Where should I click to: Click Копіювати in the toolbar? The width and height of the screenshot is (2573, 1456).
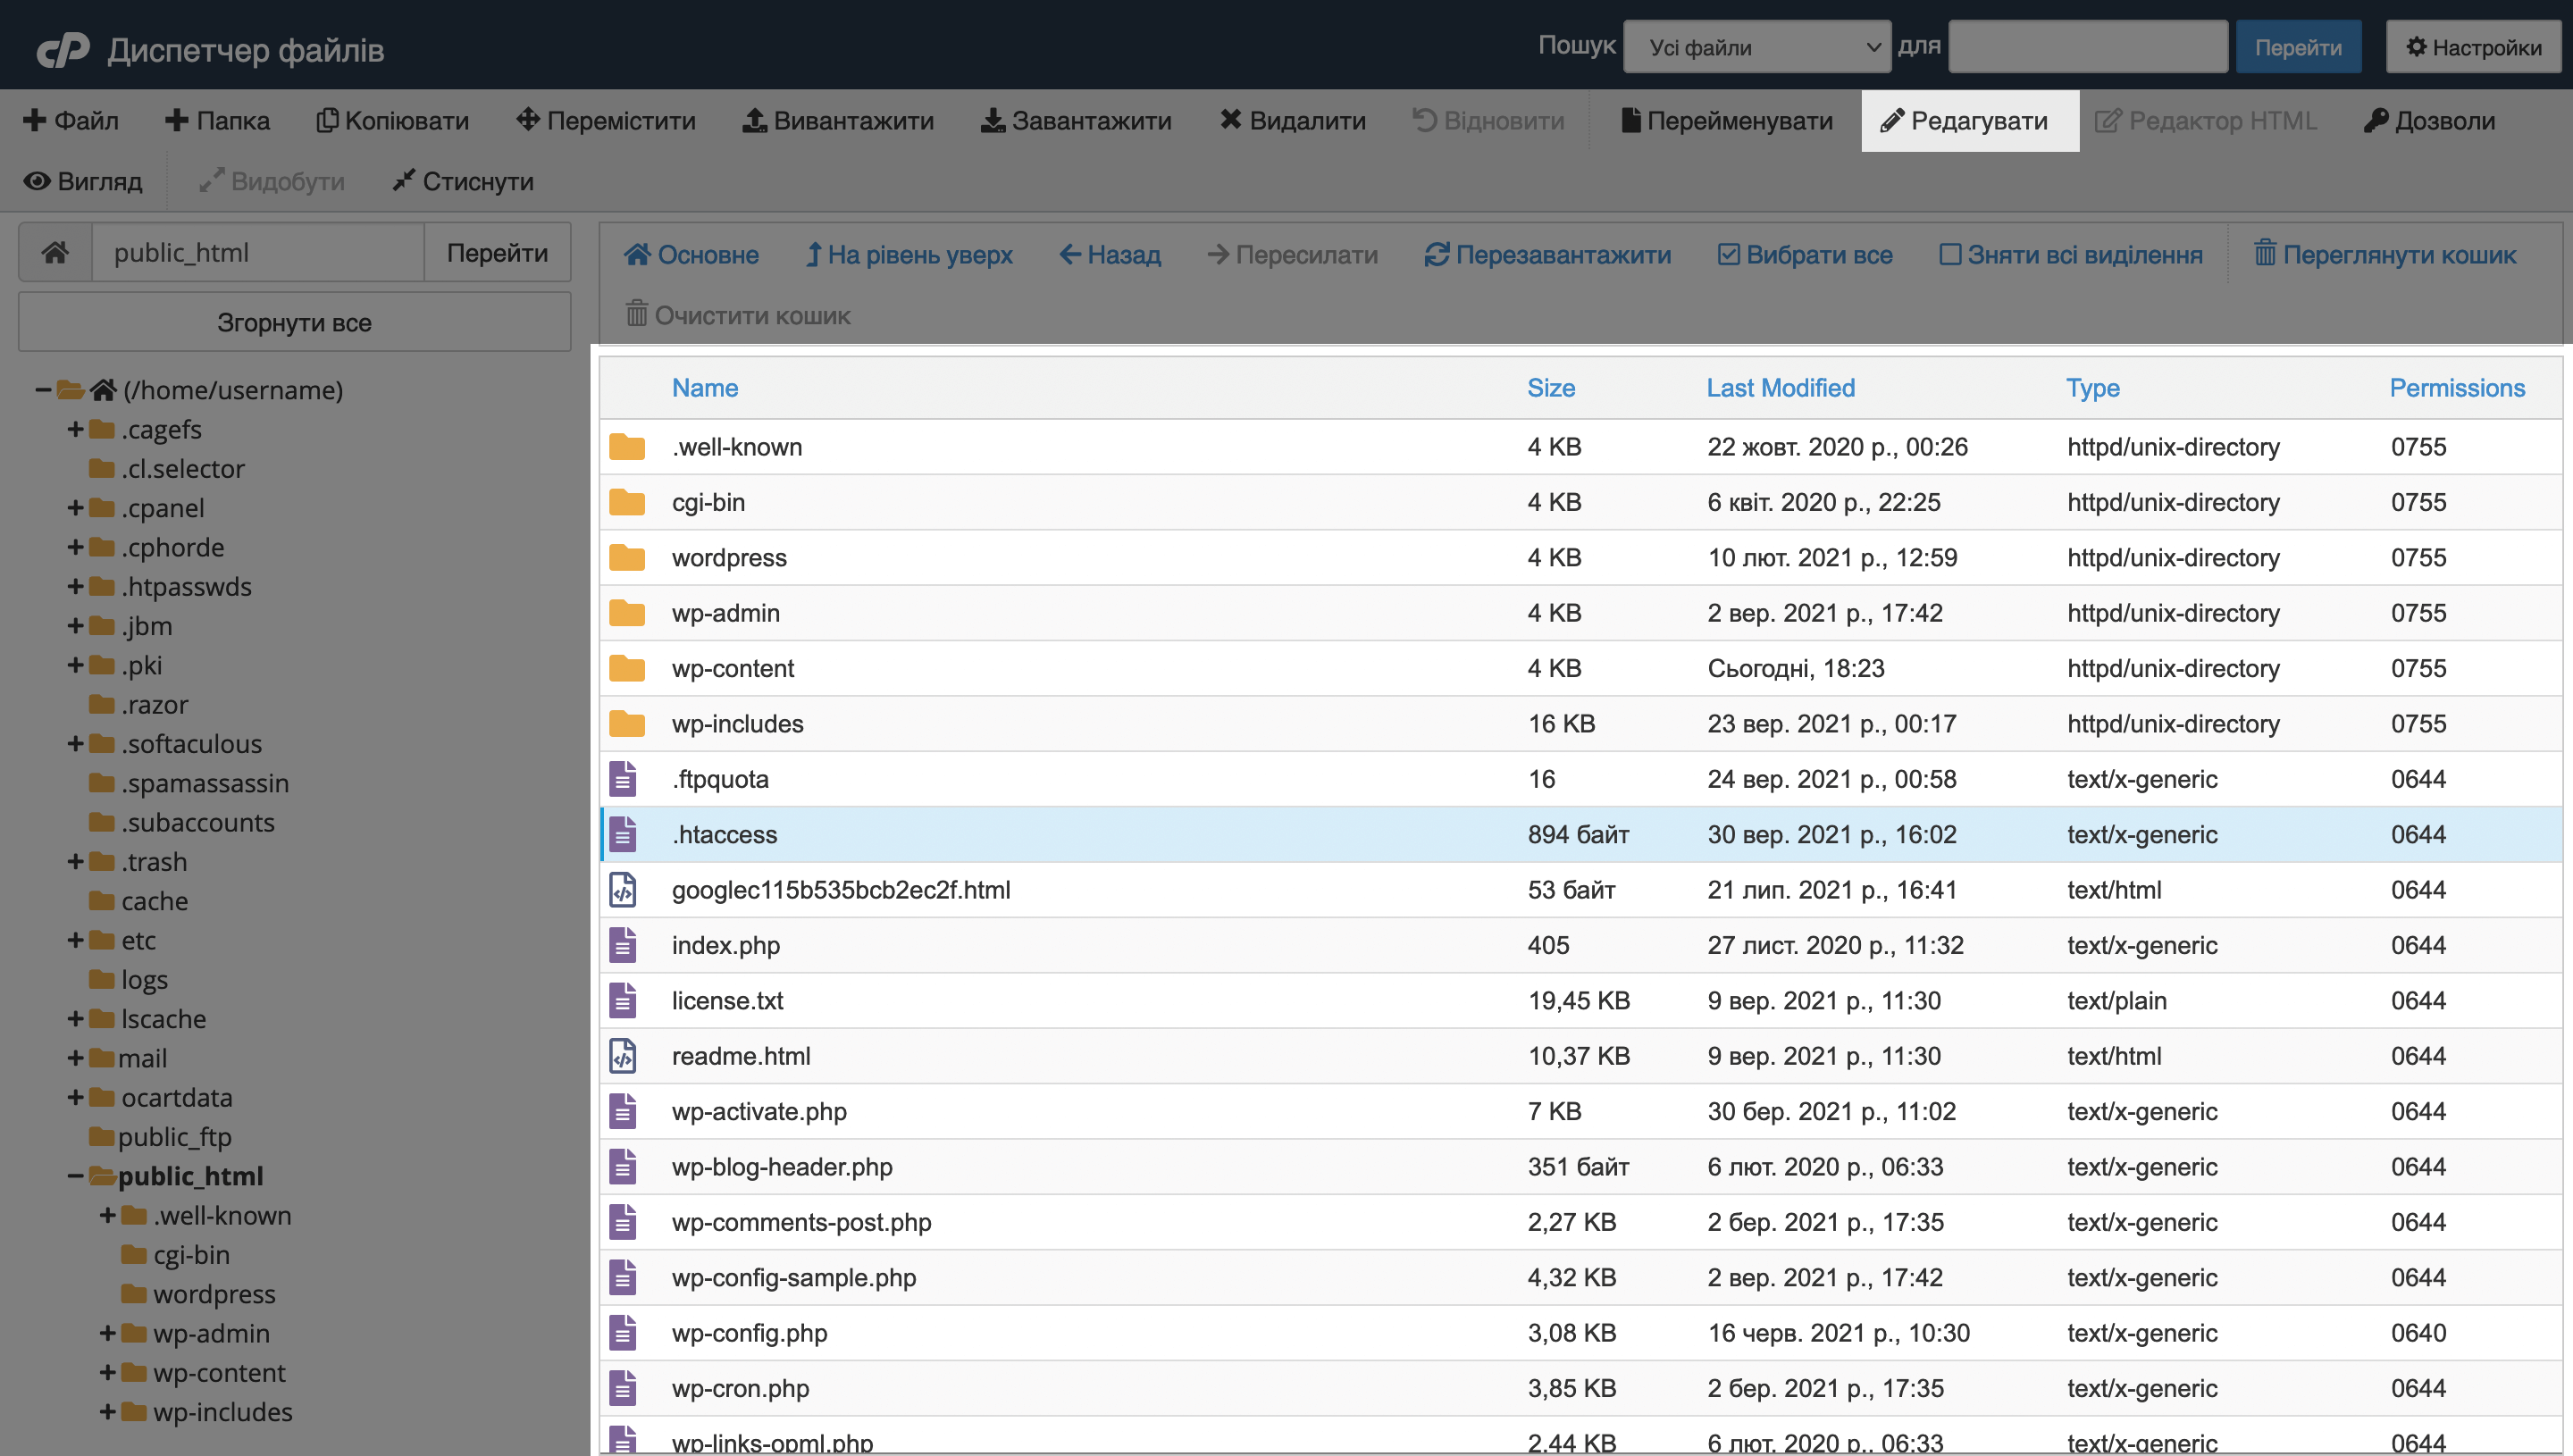393,121
